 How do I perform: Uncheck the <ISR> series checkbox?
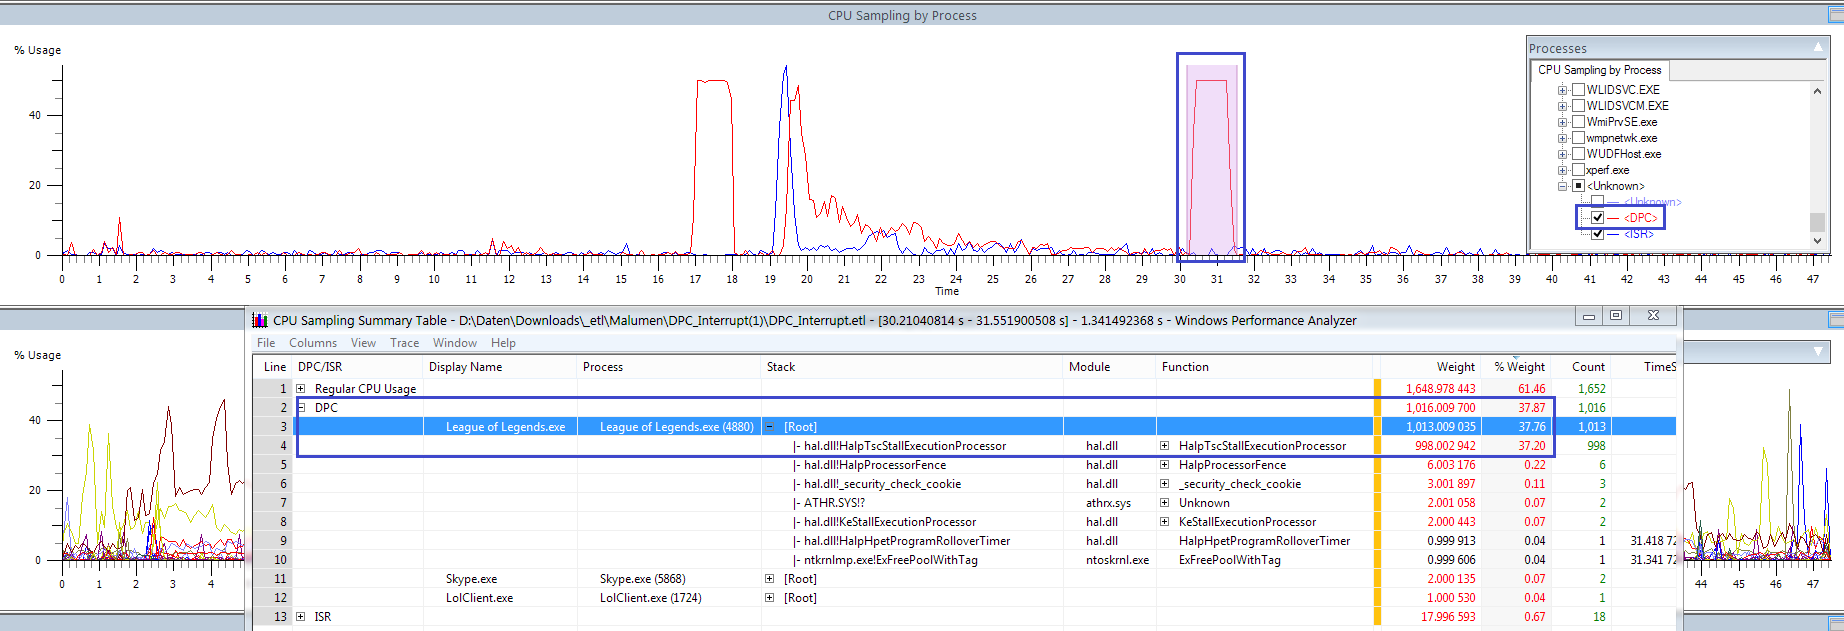click(1597, 233)
